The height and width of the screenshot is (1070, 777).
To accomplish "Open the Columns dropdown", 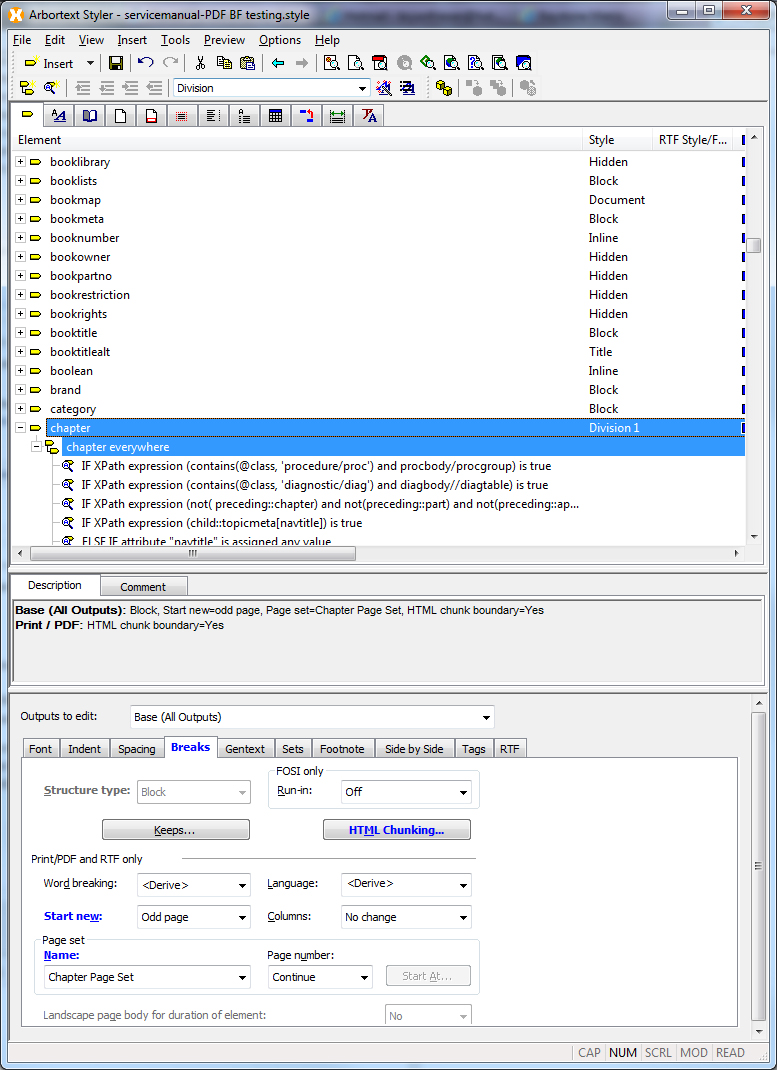I will point(406,917).
